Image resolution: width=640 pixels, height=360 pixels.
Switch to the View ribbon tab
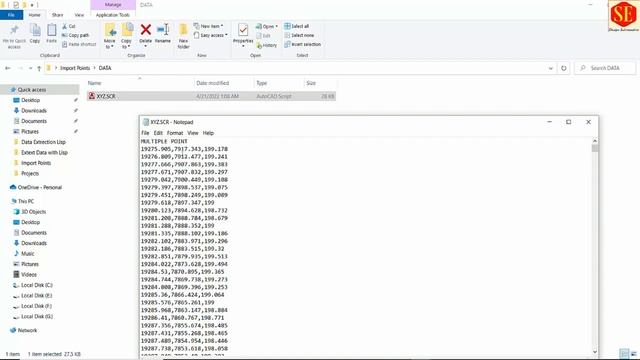(x=79, y=15)
